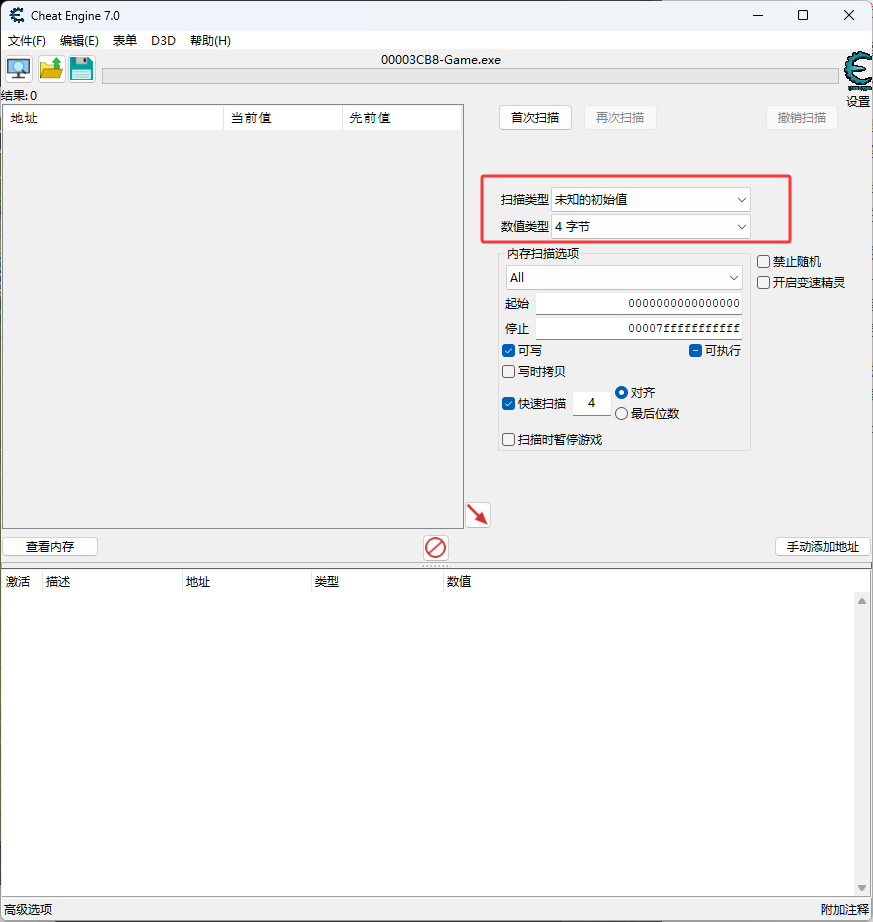Open the 表单 menu
The width and height of the screenshot is (873, 922).
pos(125,41)
